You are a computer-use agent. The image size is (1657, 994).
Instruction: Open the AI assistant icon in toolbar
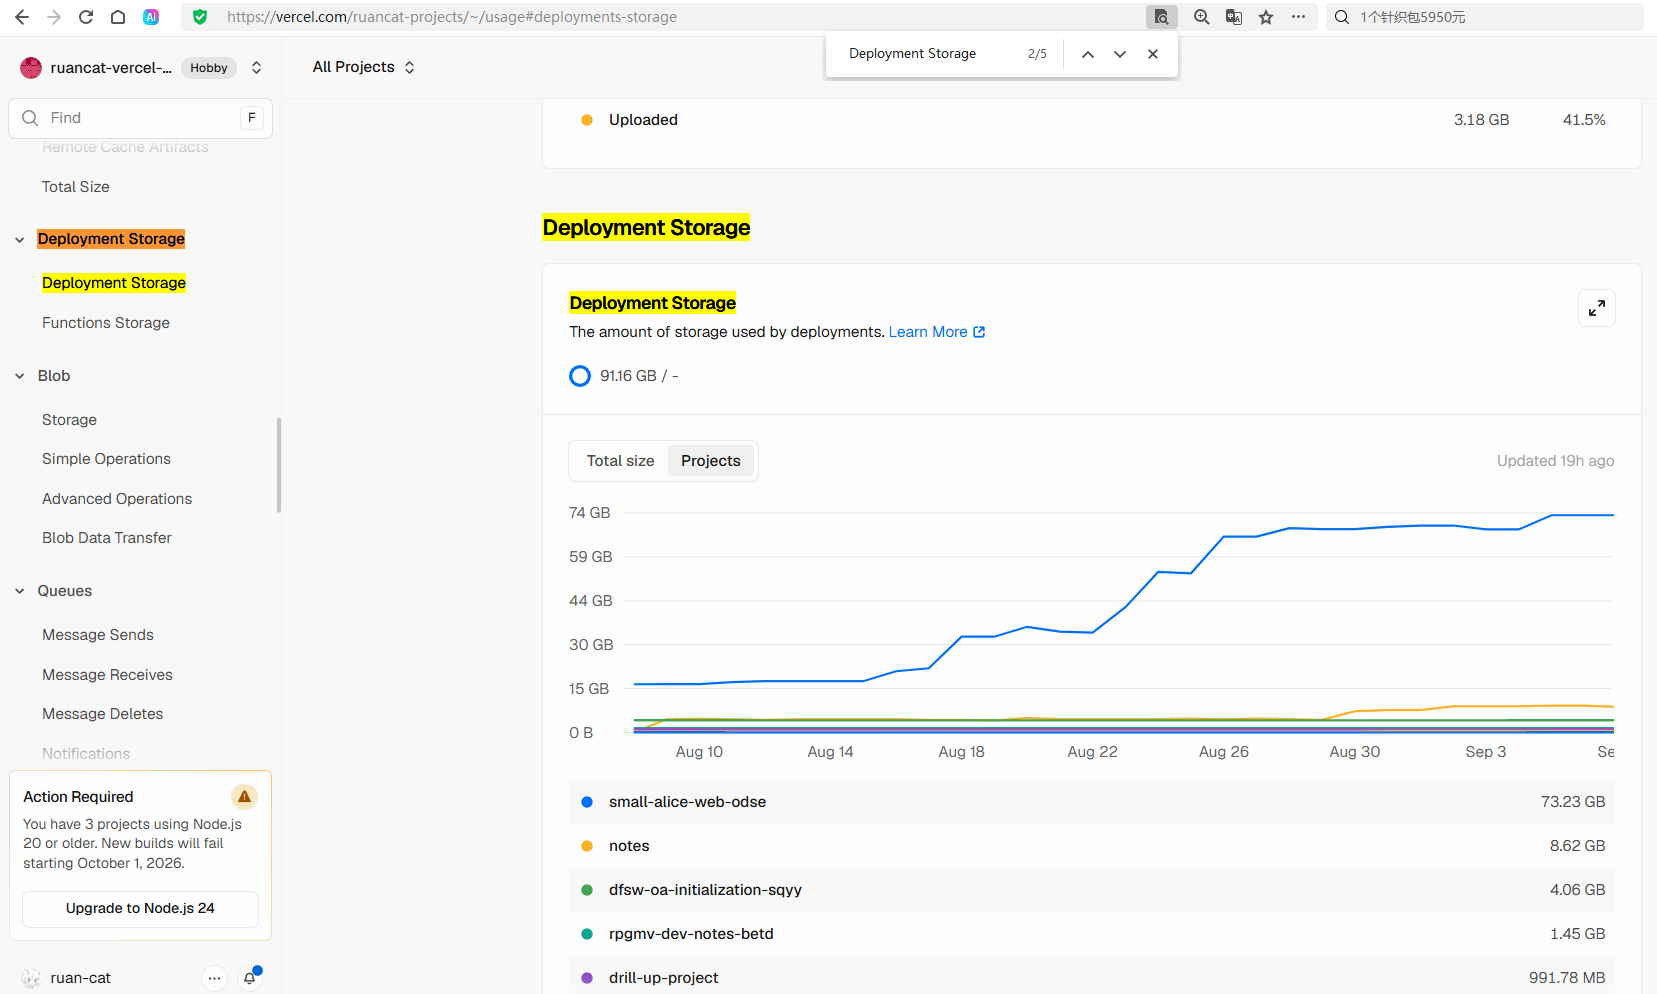151,17
